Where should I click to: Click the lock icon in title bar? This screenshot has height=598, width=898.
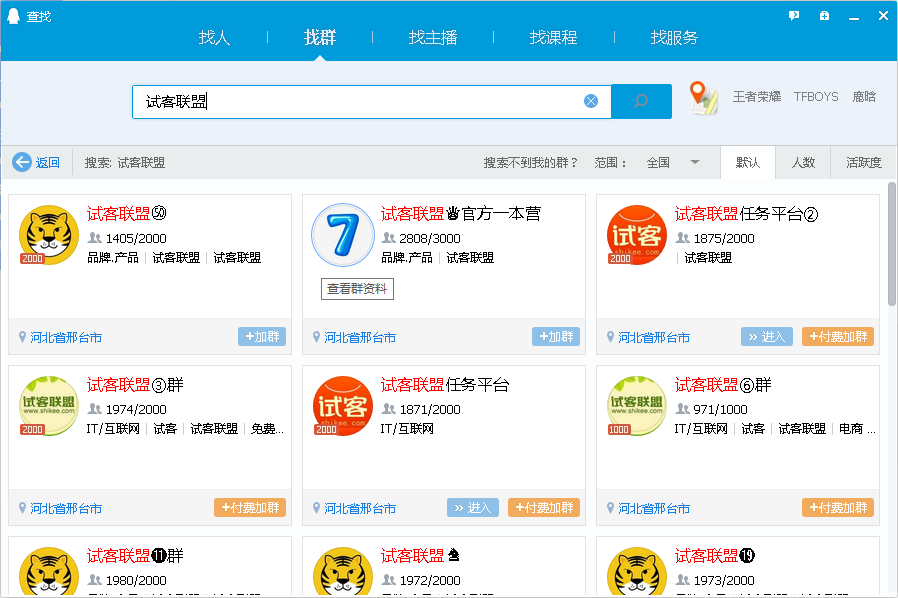tap(824, 16)
